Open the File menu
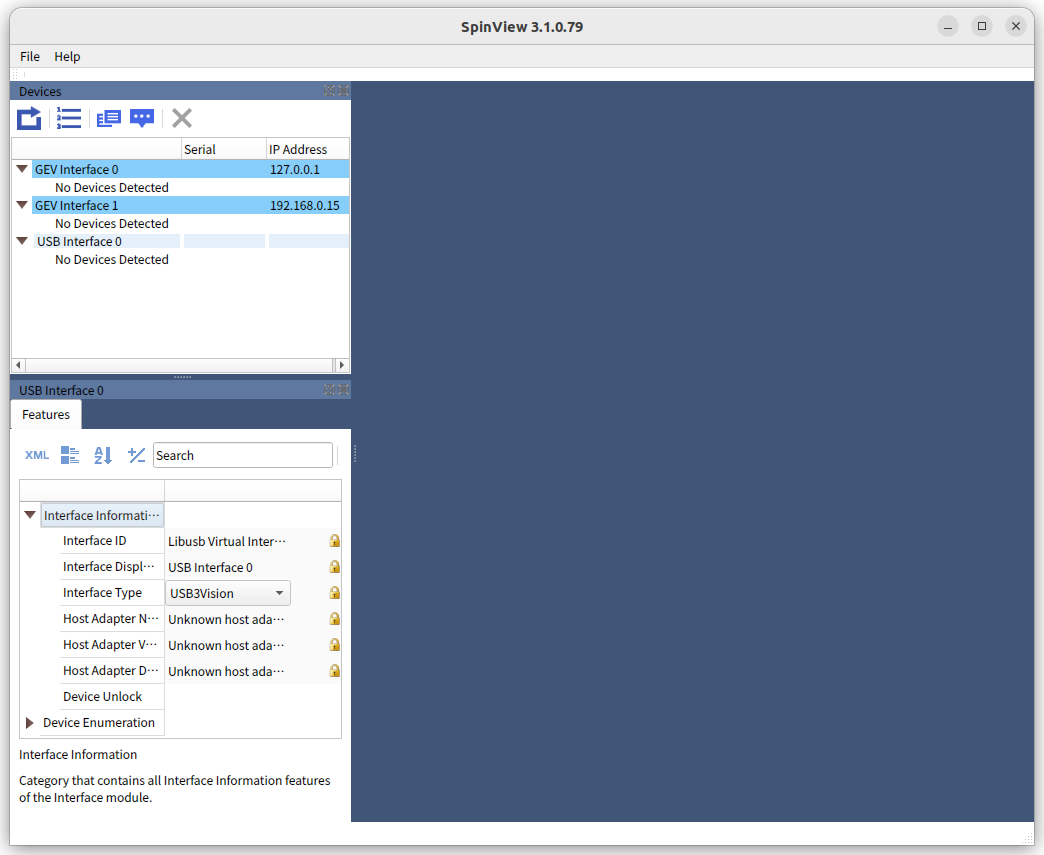Screen dimensions: 1044x855 click(x=30, y=57)
